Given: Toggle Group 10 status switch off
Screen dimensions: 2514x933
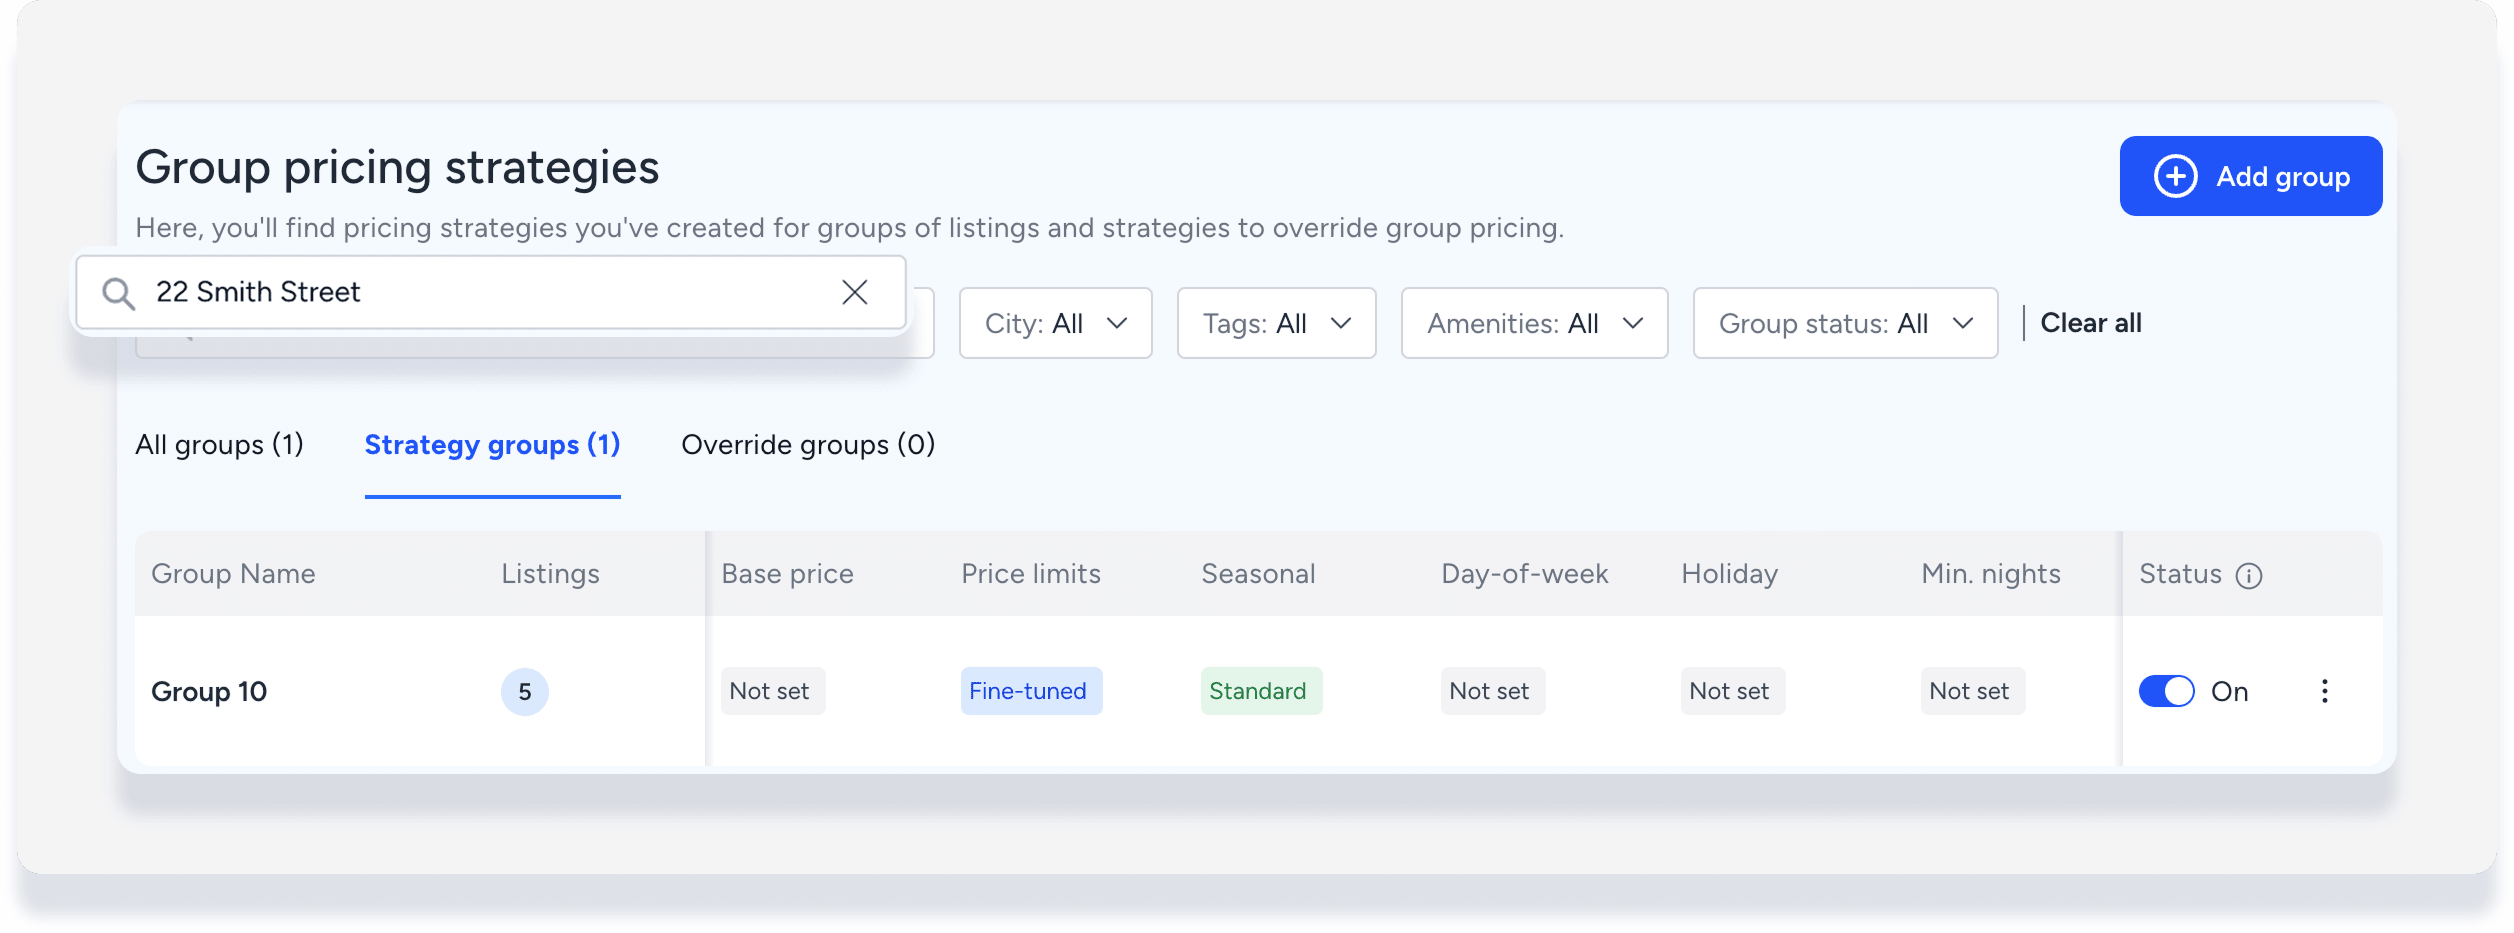Looking at the screenshot, I should [2166, 691].
